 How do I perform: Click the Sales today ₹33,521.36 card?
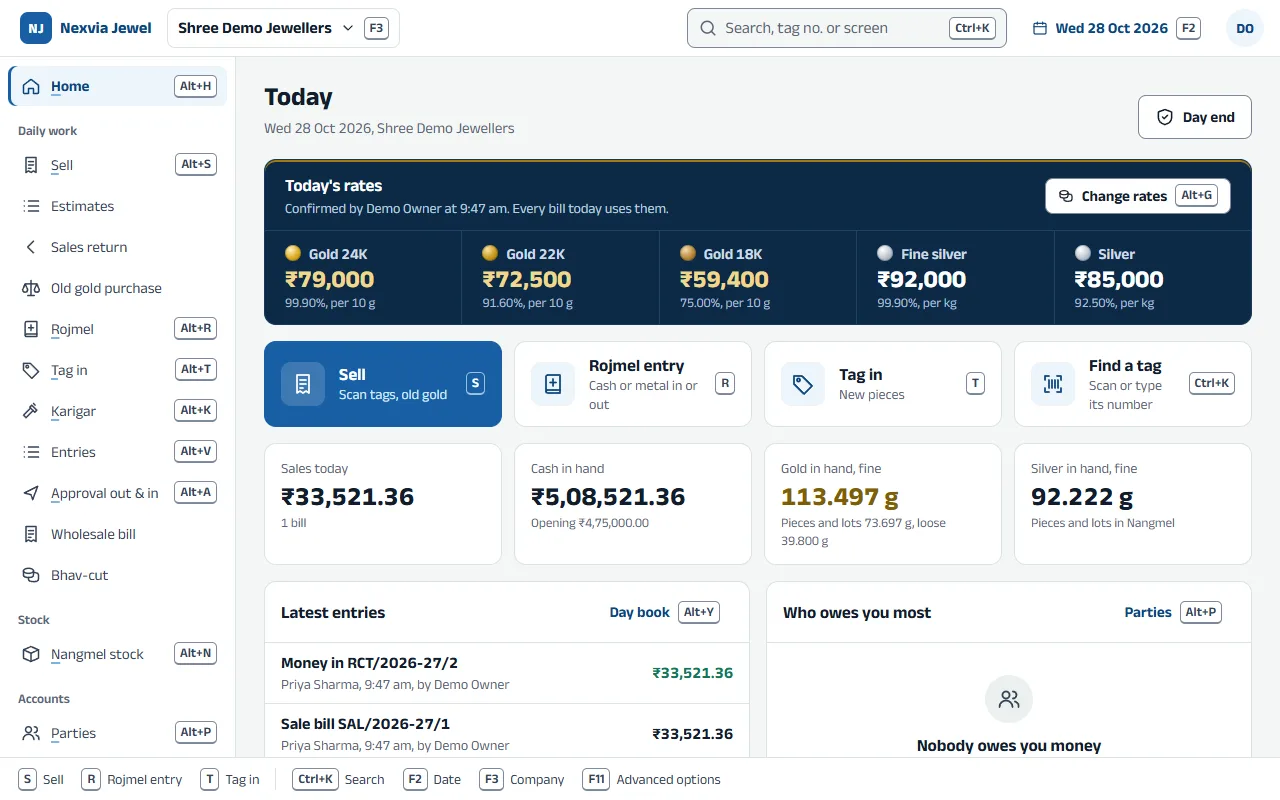click(x=383, y=504)
